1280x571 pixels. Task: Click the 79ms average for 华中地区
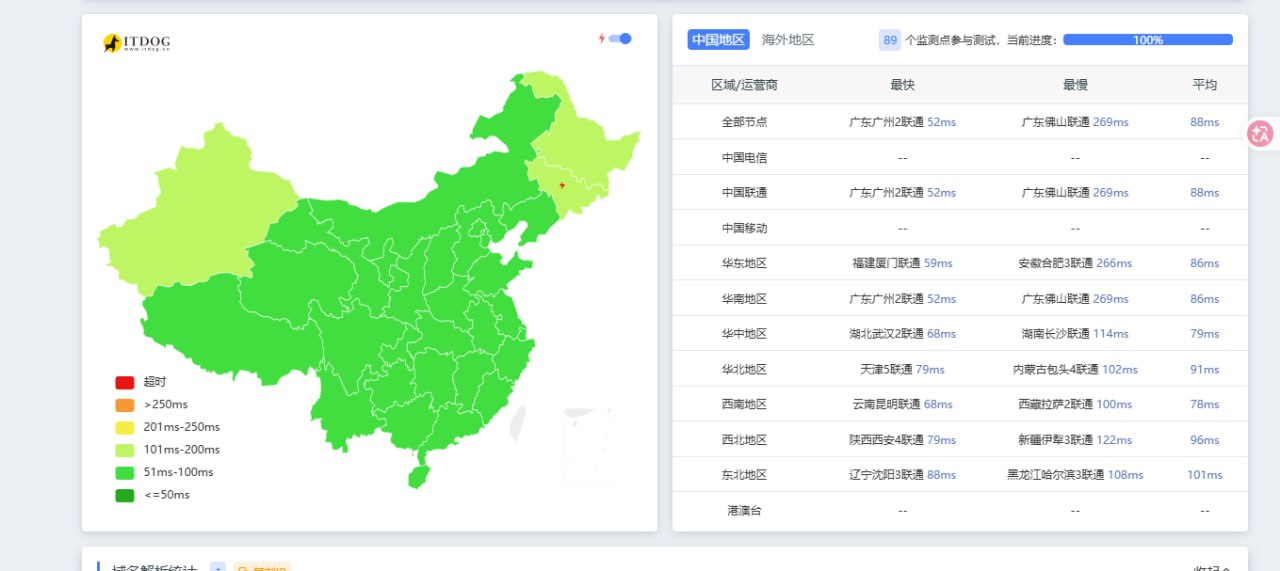pos(1205,334)
